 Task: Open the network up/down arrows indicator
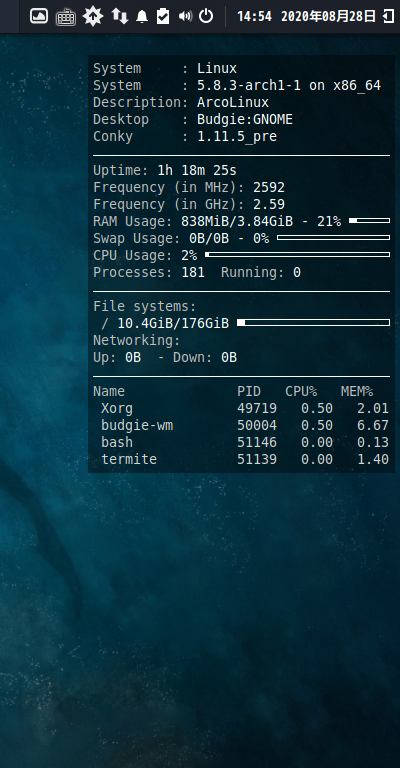[119, 16]
